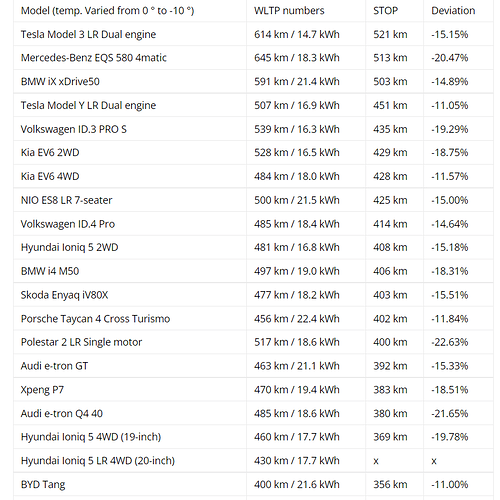Select the Audi e-tron GT entry

pos(54,366)
